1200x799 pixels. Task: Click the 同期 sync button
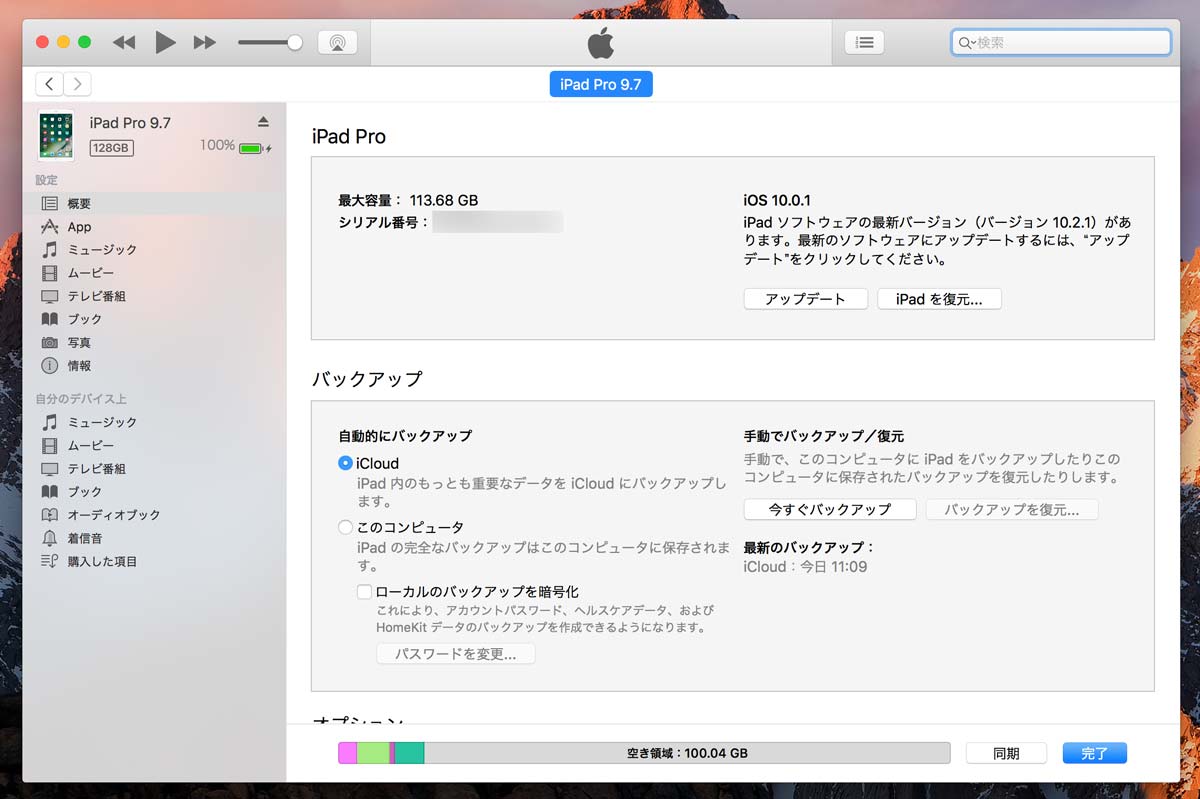click(1006, 753)
